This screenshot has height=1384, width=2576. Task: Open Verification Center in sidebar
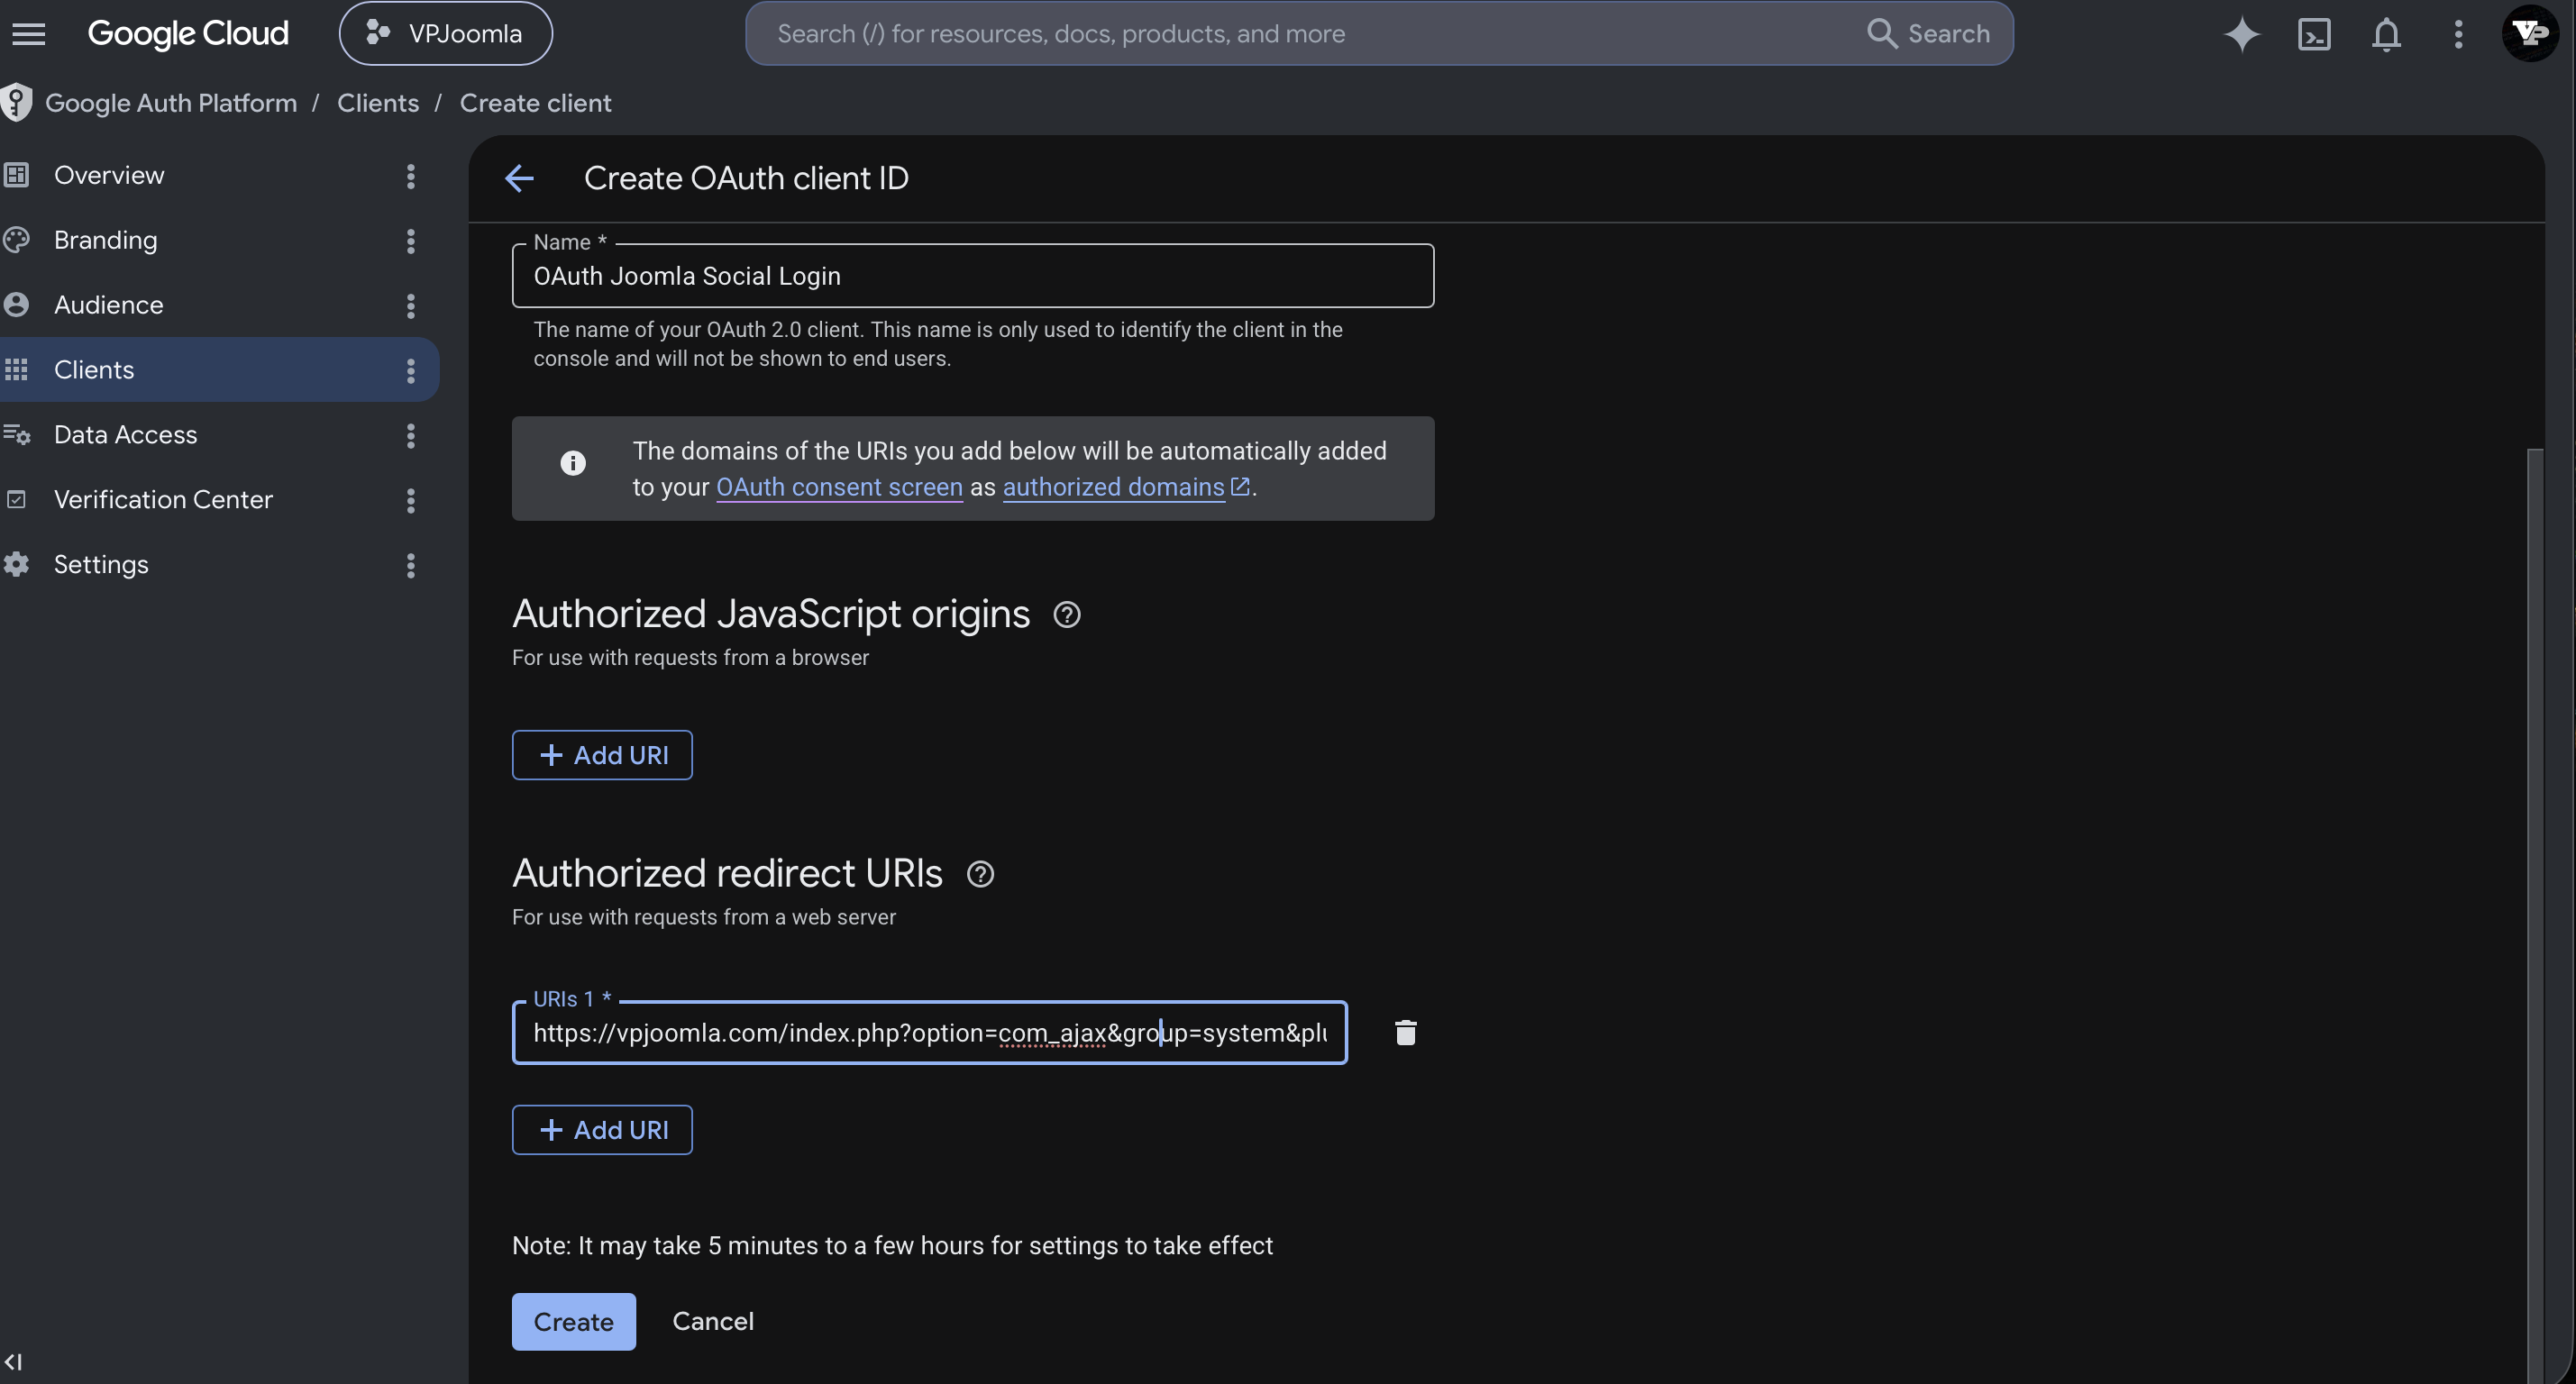(x=163, y=500)
